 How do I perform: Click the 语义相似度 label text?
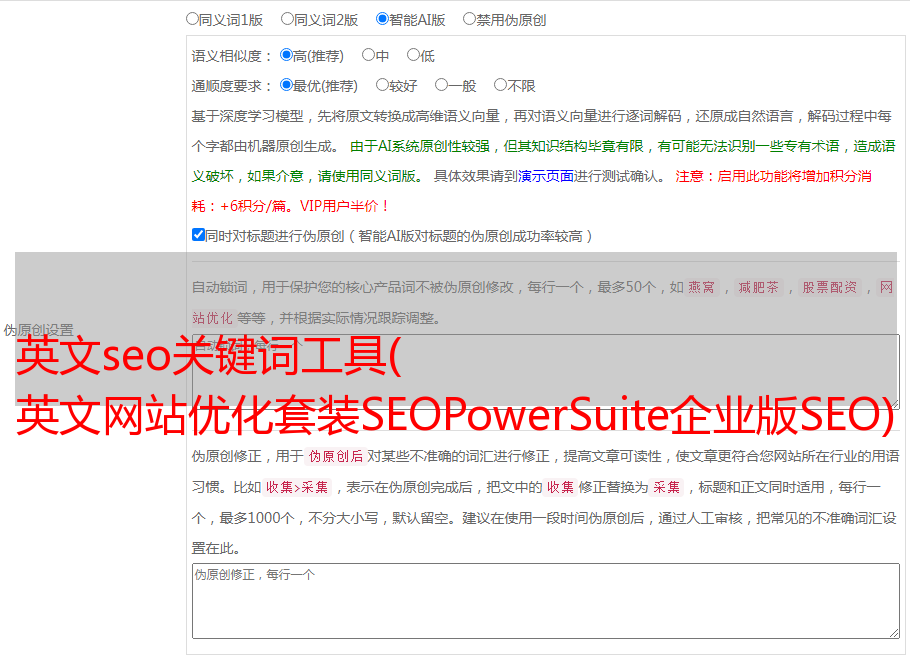tap(232, 56)
